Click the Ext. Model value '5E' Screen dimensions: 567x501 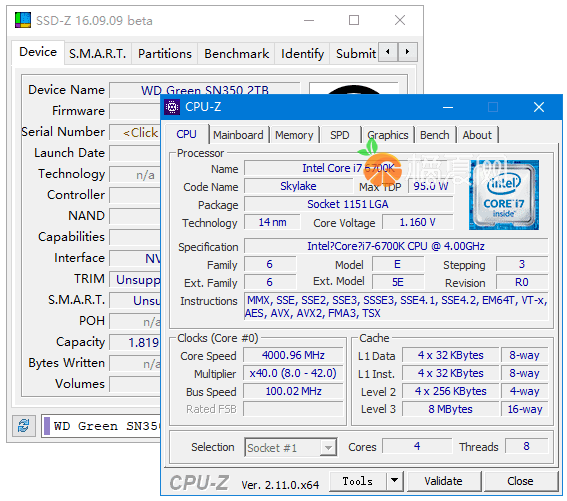[x=398, y=282]
